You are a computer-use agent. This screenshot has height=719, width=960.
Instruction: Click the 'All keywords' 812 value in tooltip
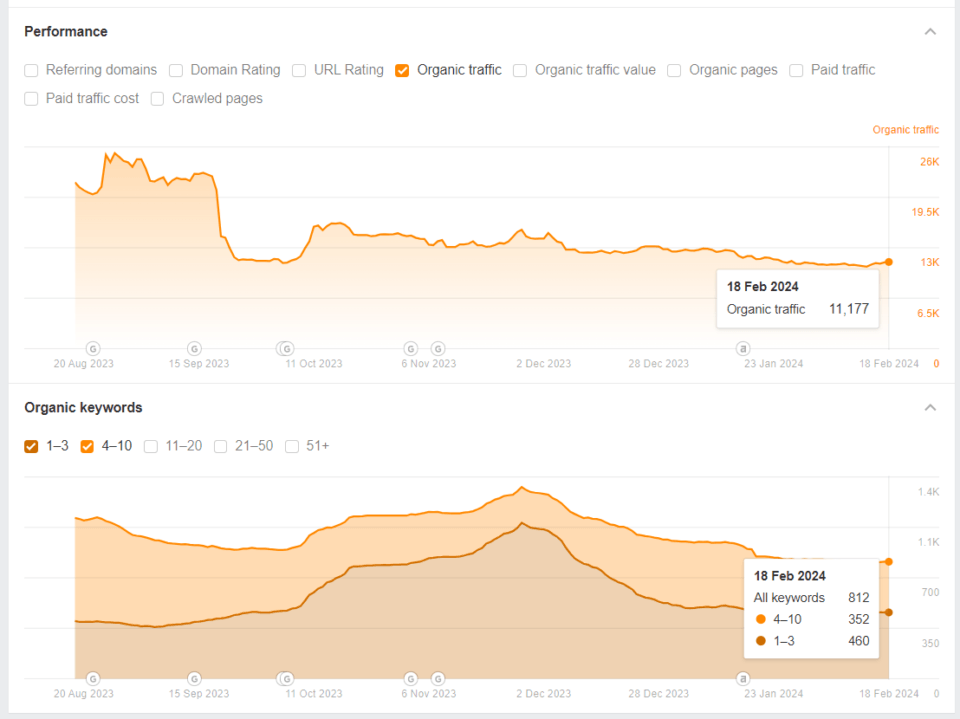pyautogui.click(x=858, y=598)
